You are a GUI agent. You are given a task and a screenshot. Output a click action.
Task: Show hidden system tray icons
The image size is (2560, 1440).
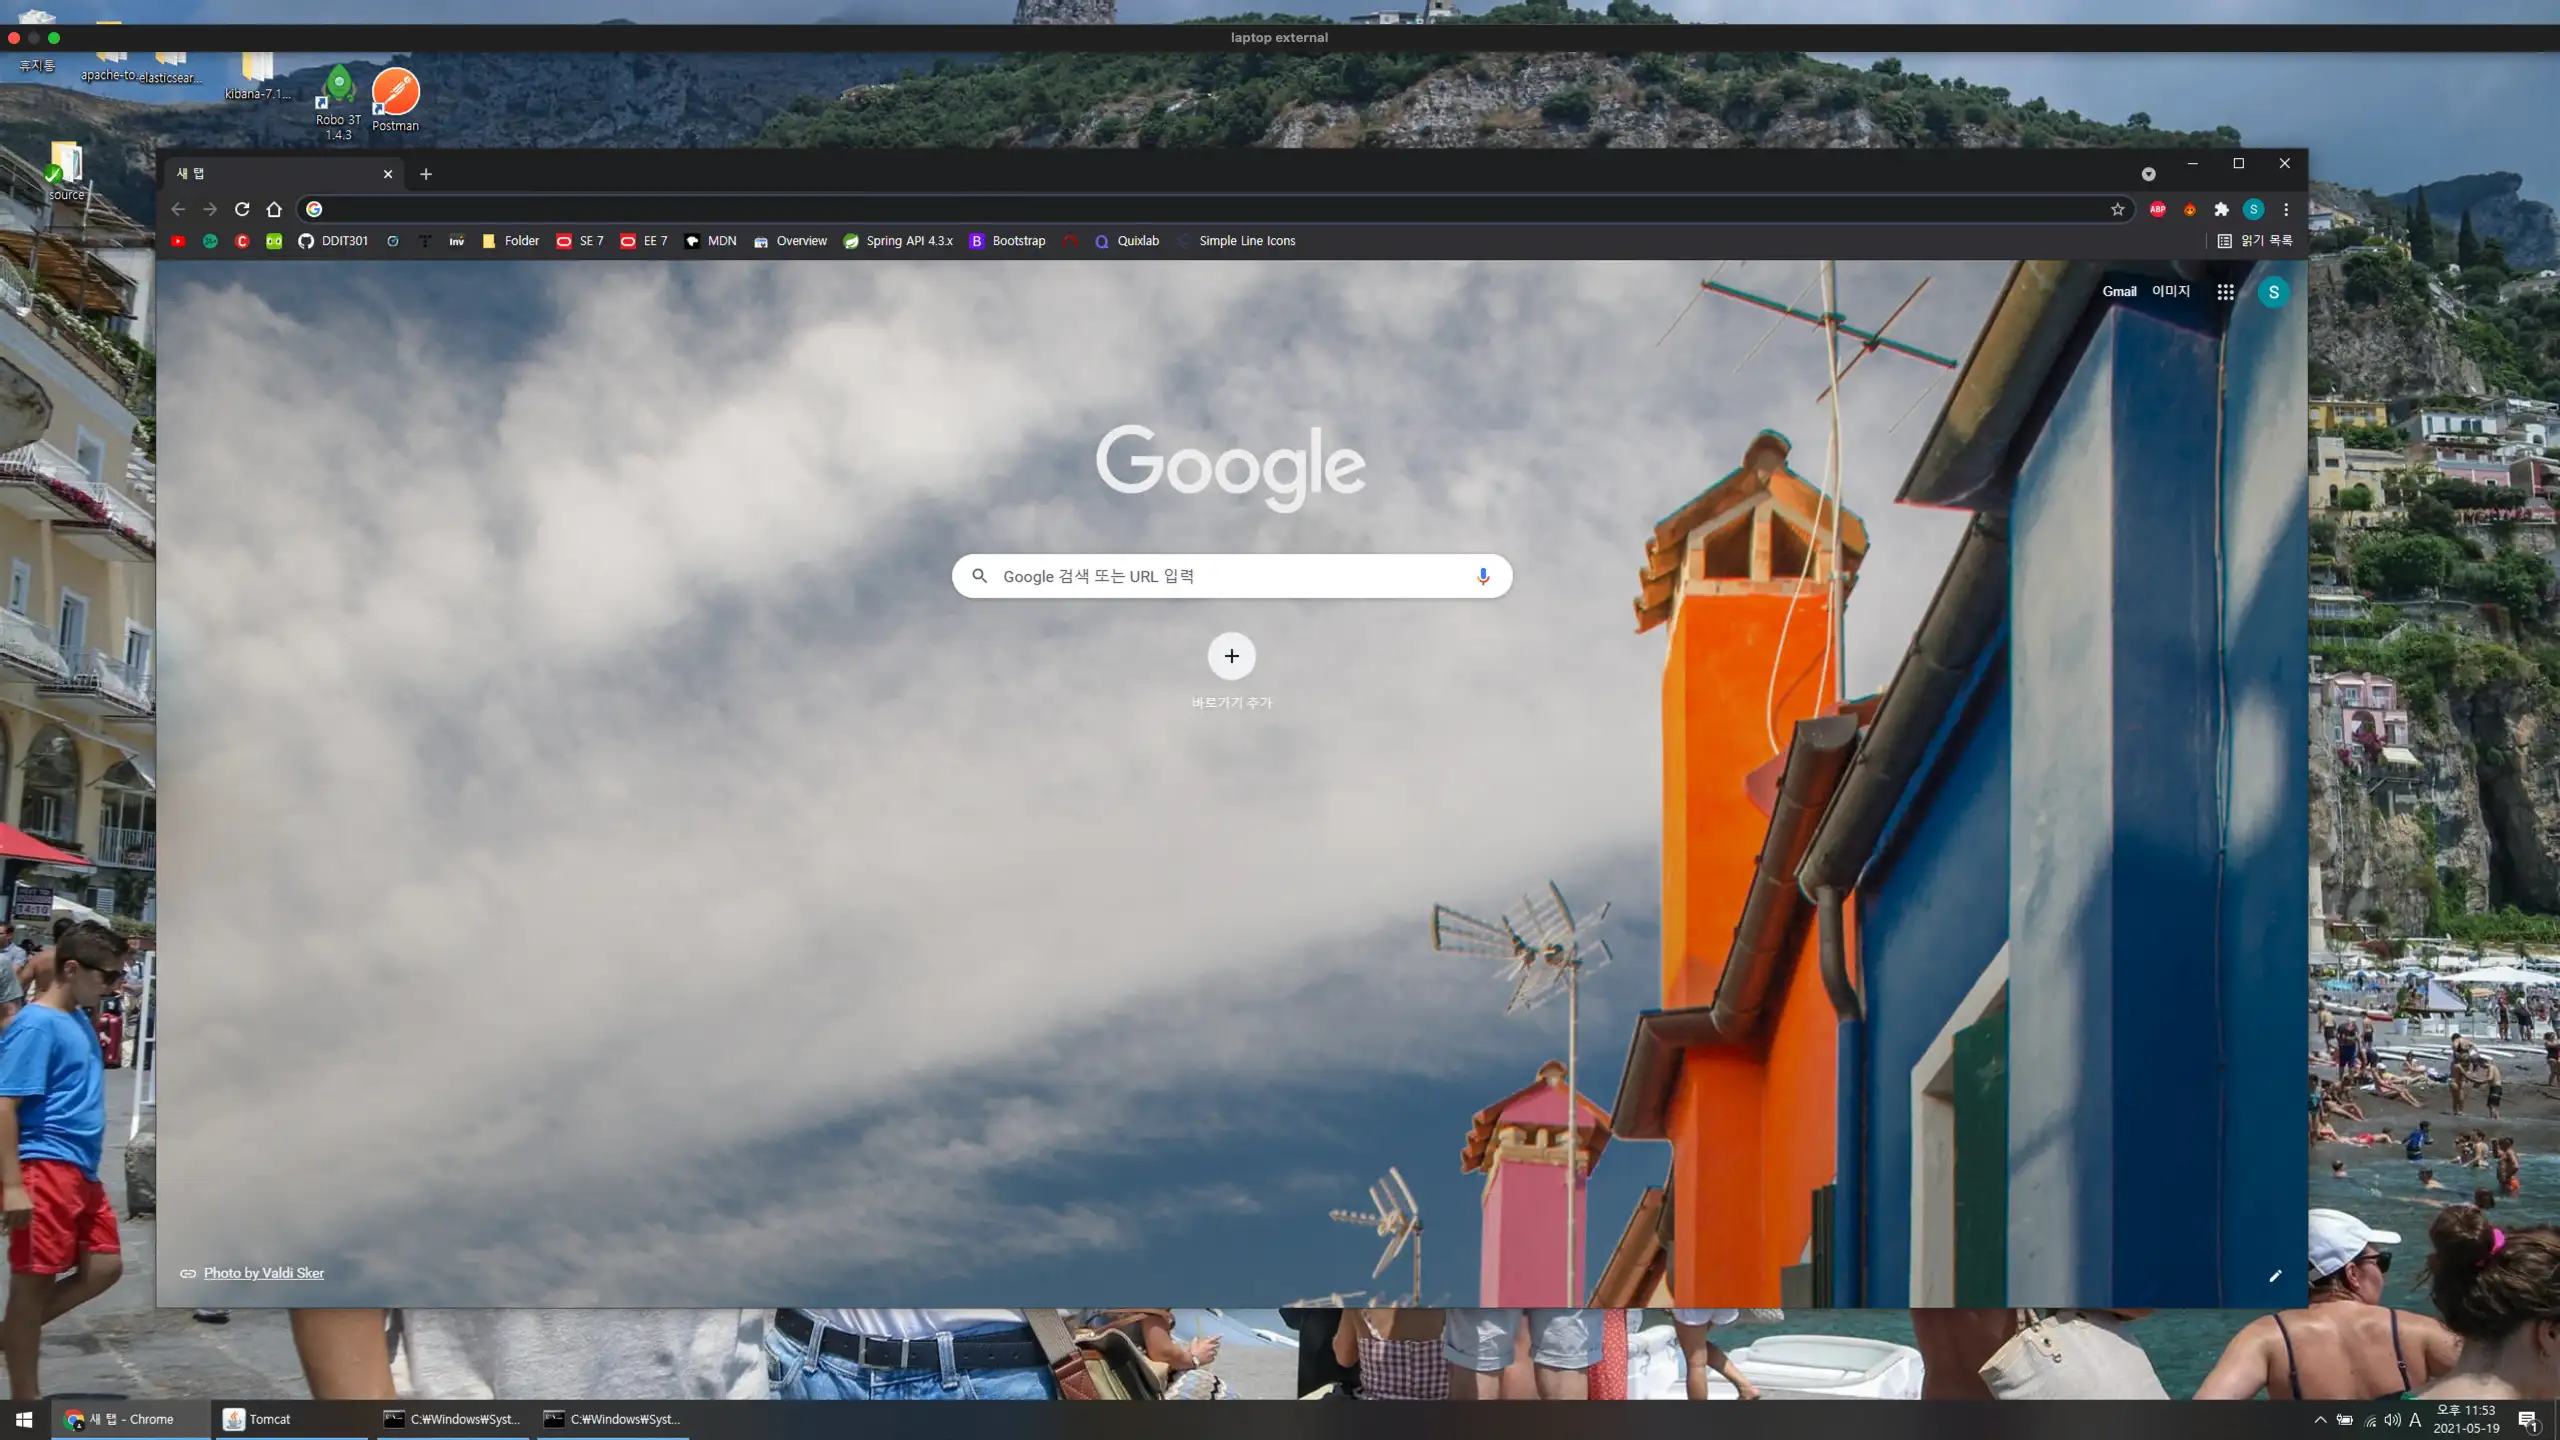click(2320, 1420)
